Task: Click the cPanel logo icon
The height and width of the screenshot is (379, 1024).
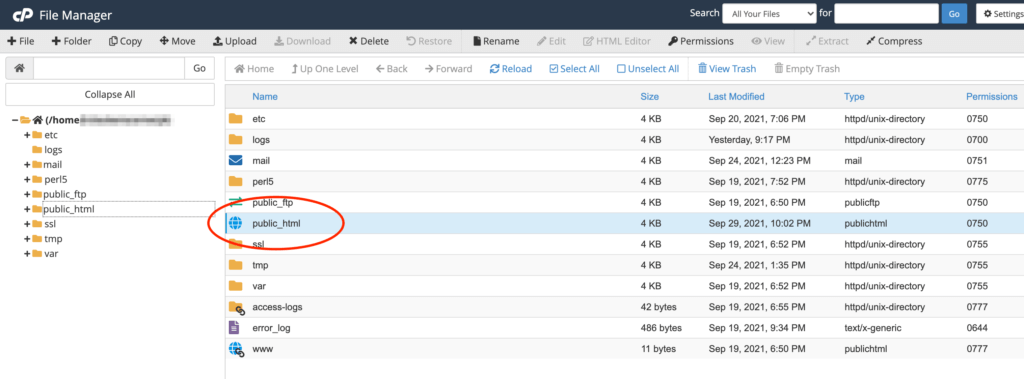Action: [24, 14]
